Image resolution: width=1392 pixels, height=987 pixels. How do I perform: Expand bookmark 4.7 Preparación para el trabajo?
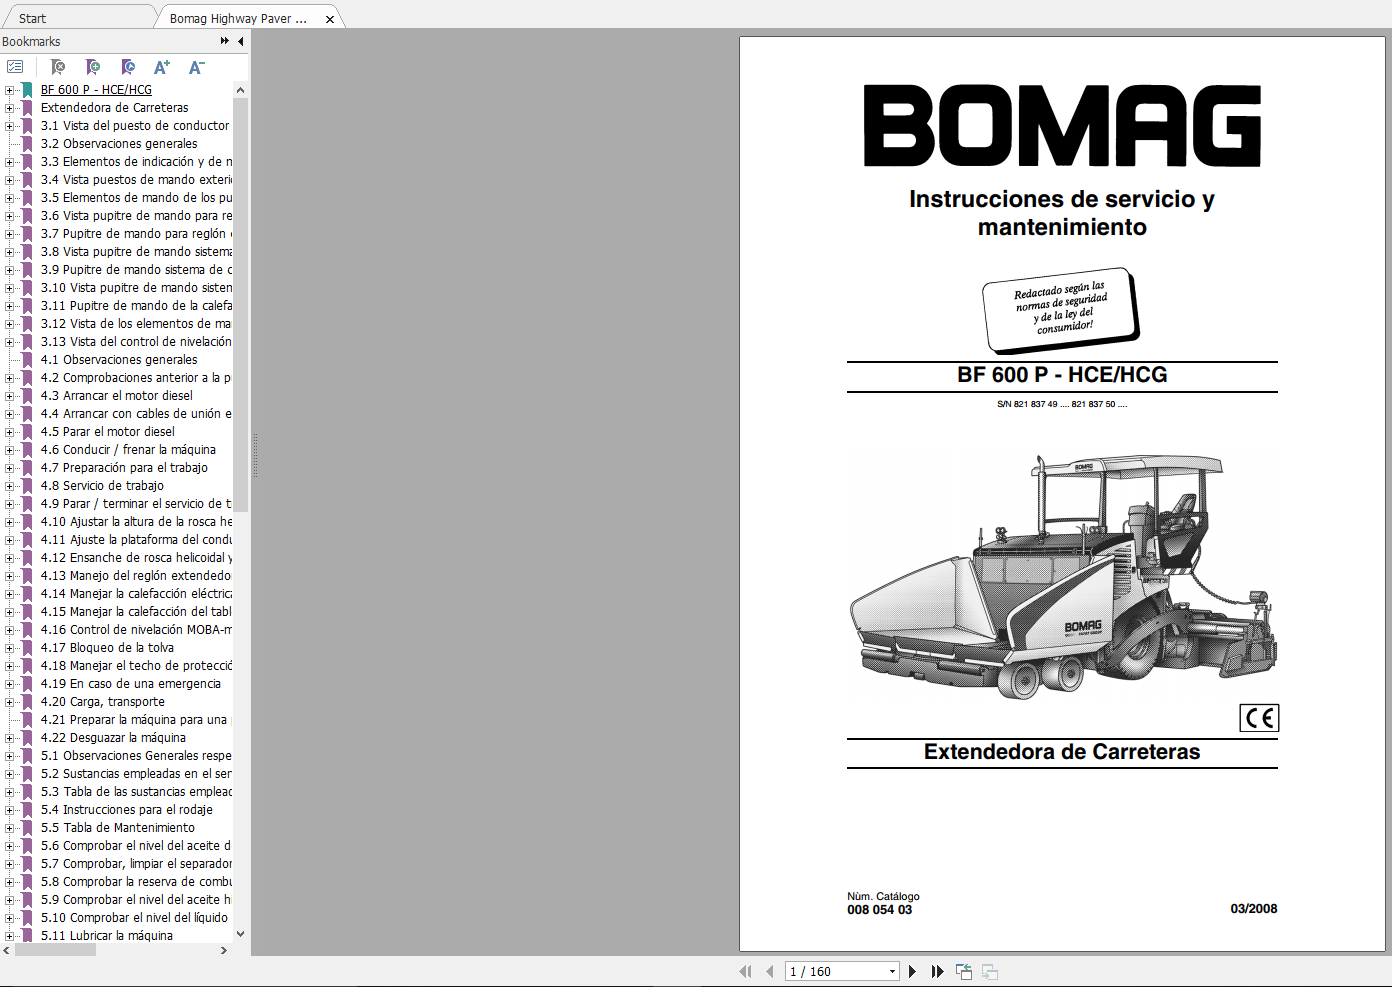pyautogui.click(x=9, y=468)
